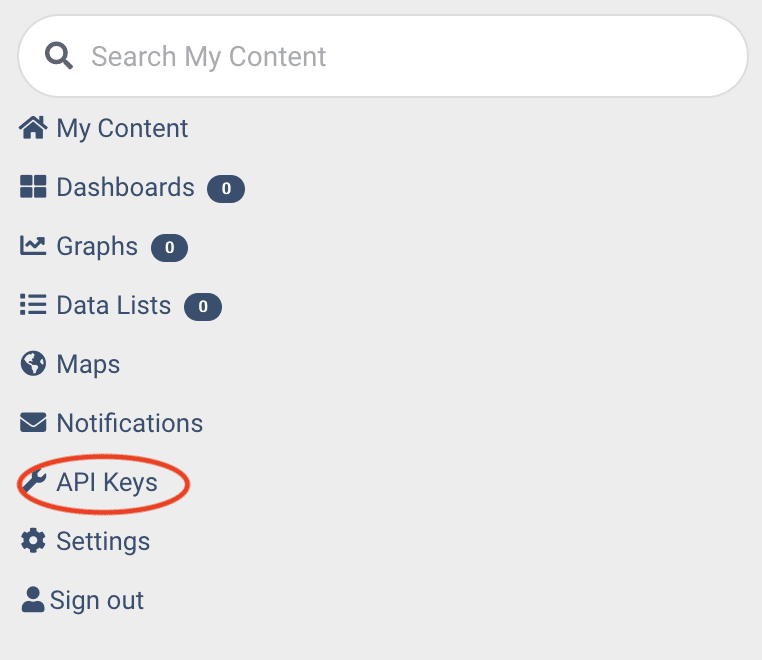
Task: Click the Data Lists bullet list icon
Action: coord(33,305)
